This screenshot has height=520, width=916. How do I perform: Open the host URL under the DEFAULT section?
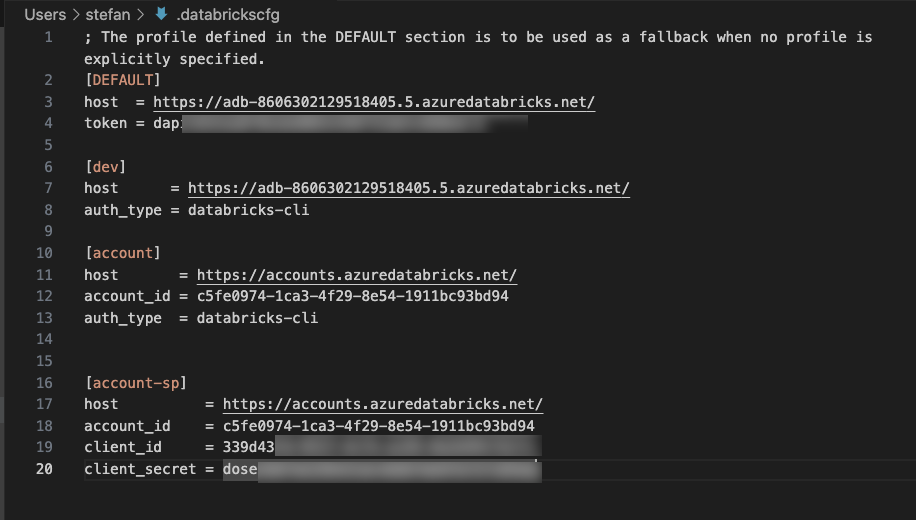pos(373,102)
